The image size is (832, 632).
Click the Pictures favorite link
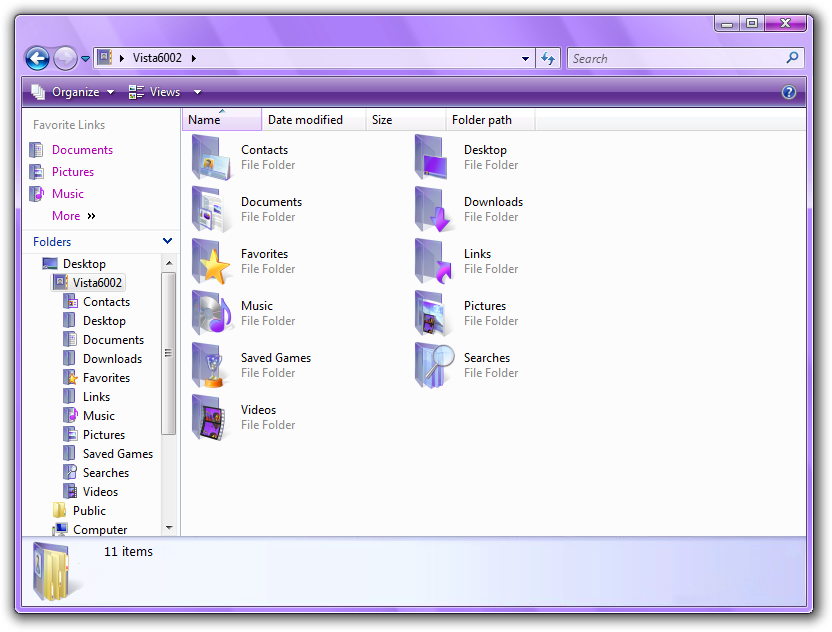72,172
